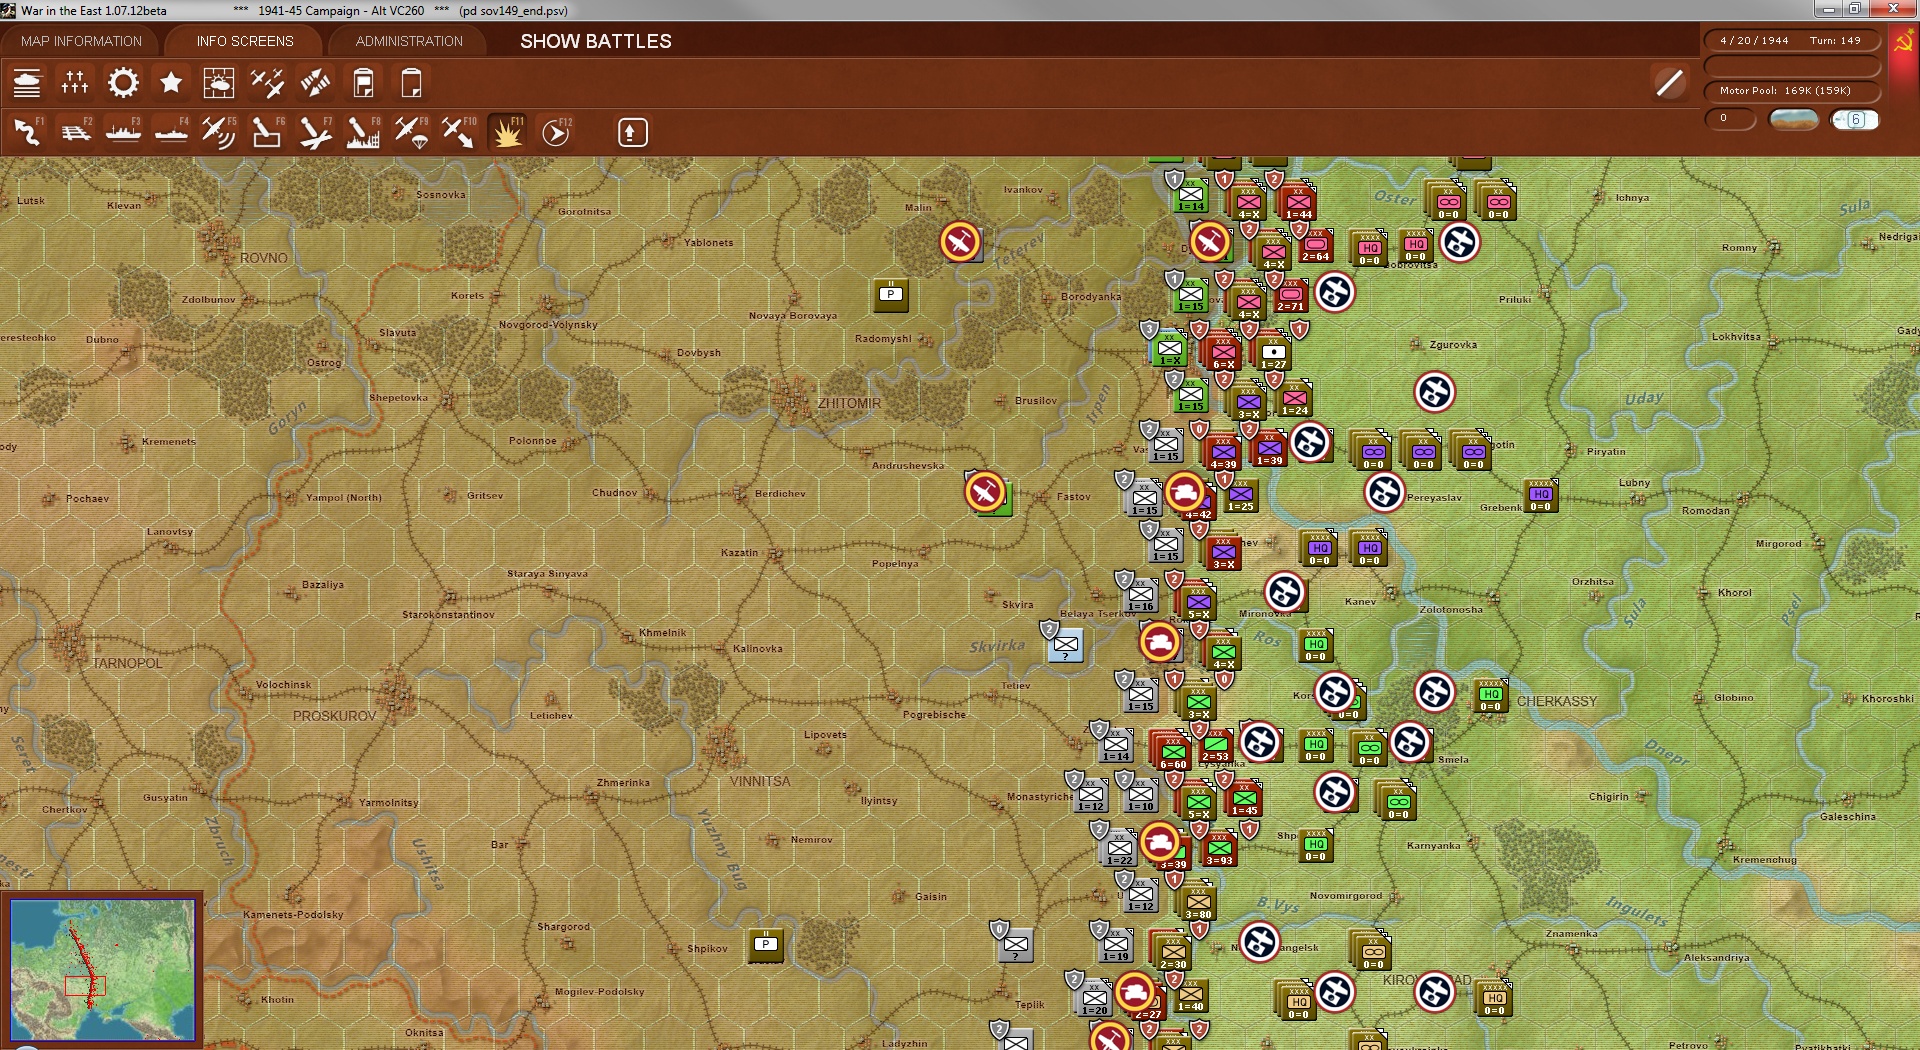Viewport: 1920px width, 1050px height.
Task: Select F6 bomb unit mode icon
Action: pos(267,132)
